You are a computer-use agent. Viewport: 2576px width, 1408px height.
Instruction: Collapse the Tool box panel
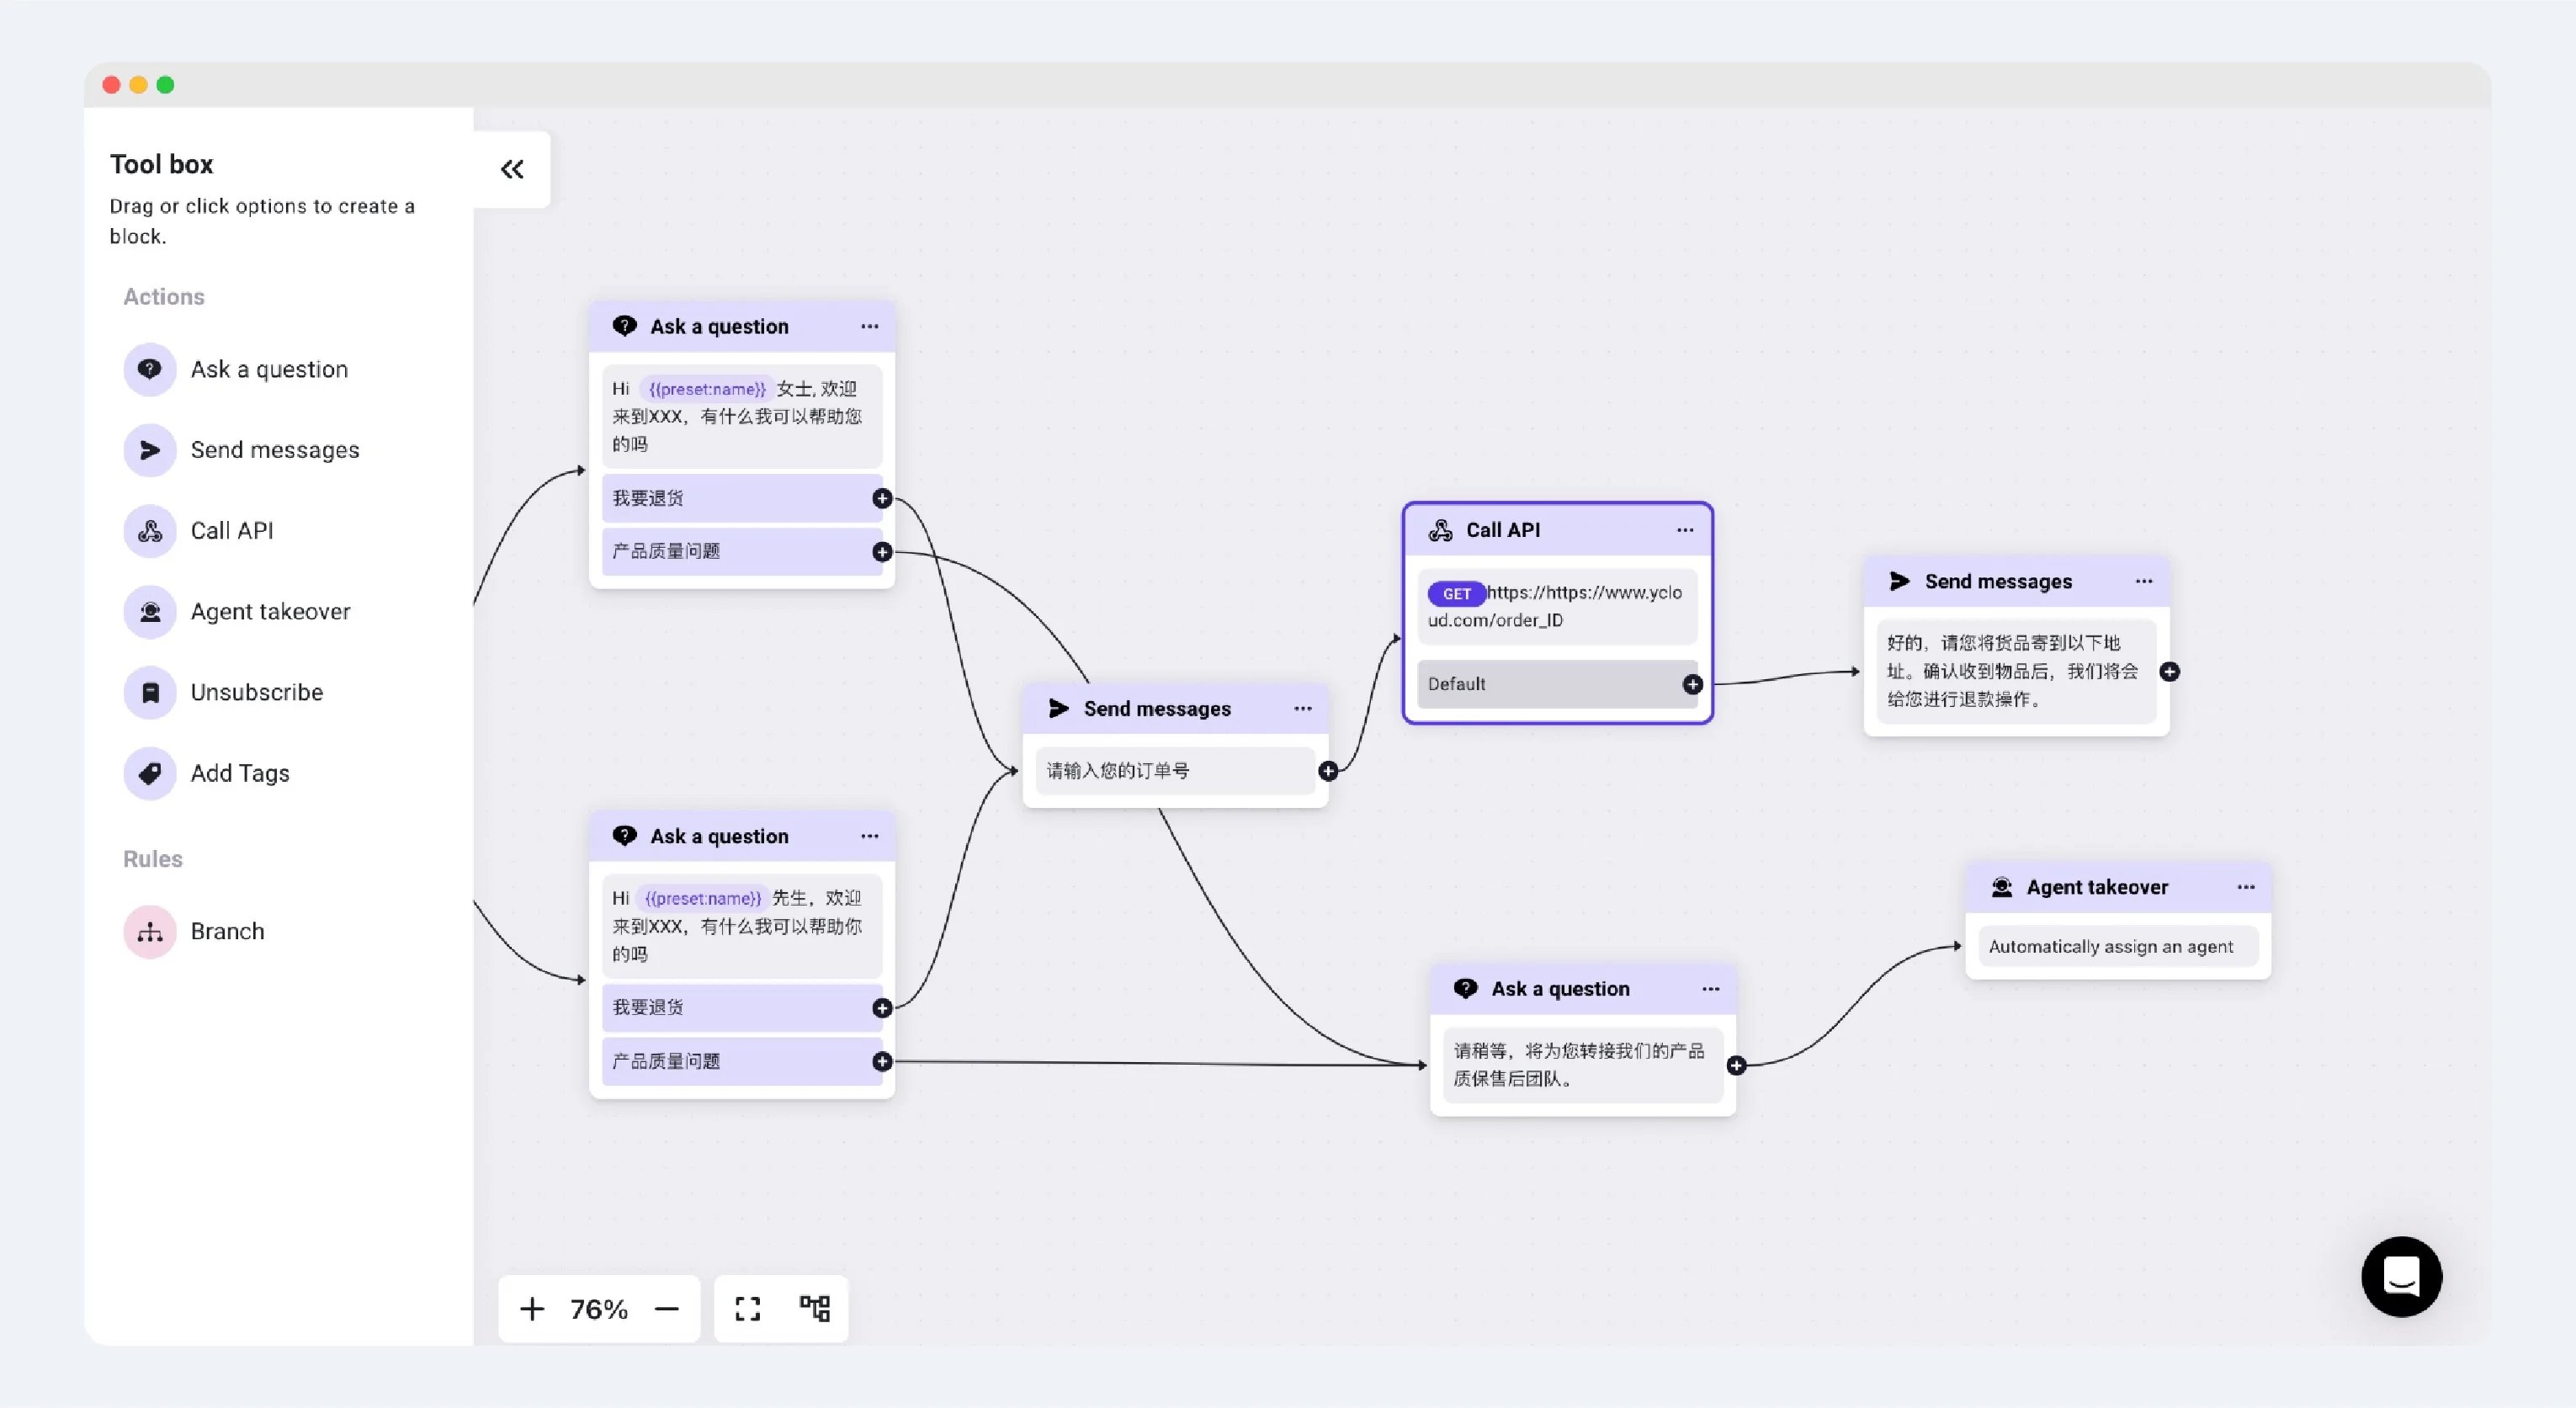512,169
